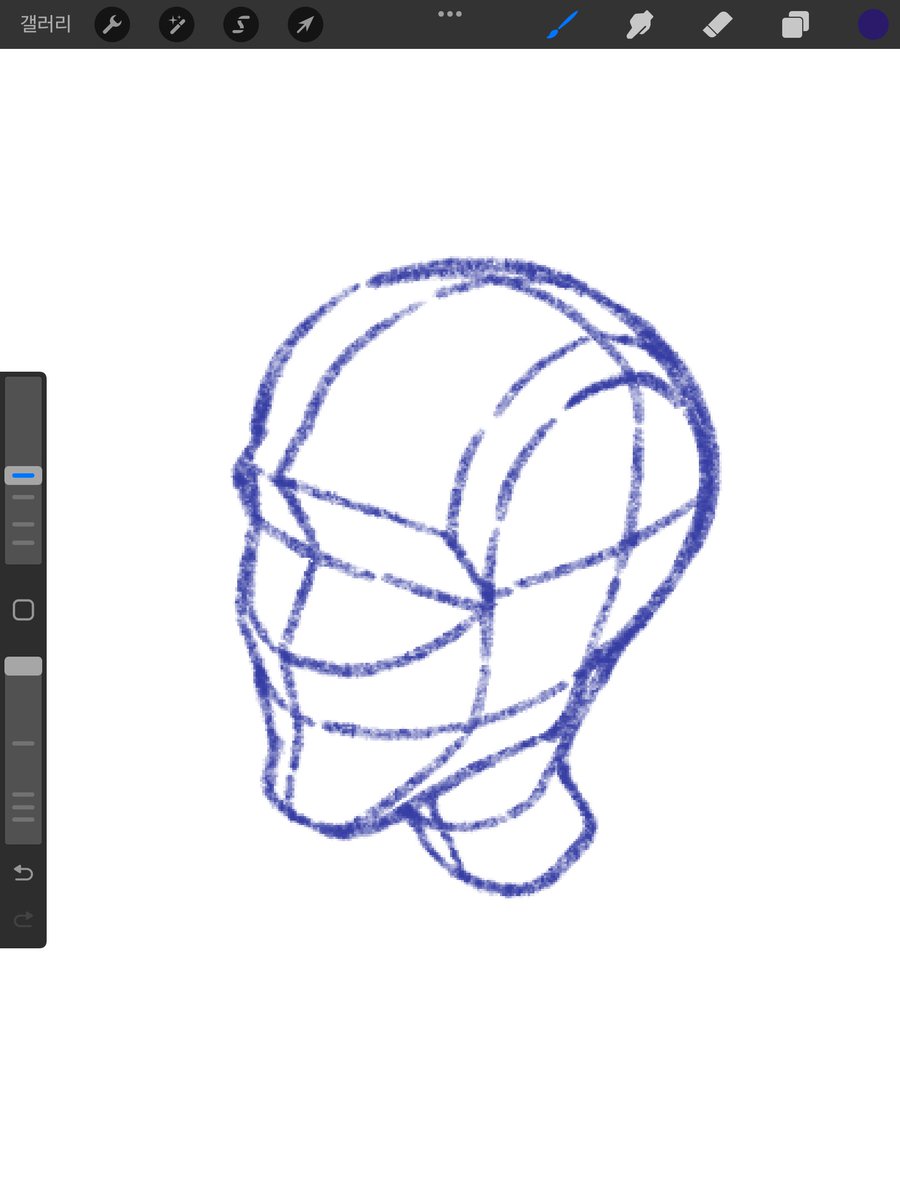Click the brush opacity slider handle
900x1200 pixels.
coord(23,666)
